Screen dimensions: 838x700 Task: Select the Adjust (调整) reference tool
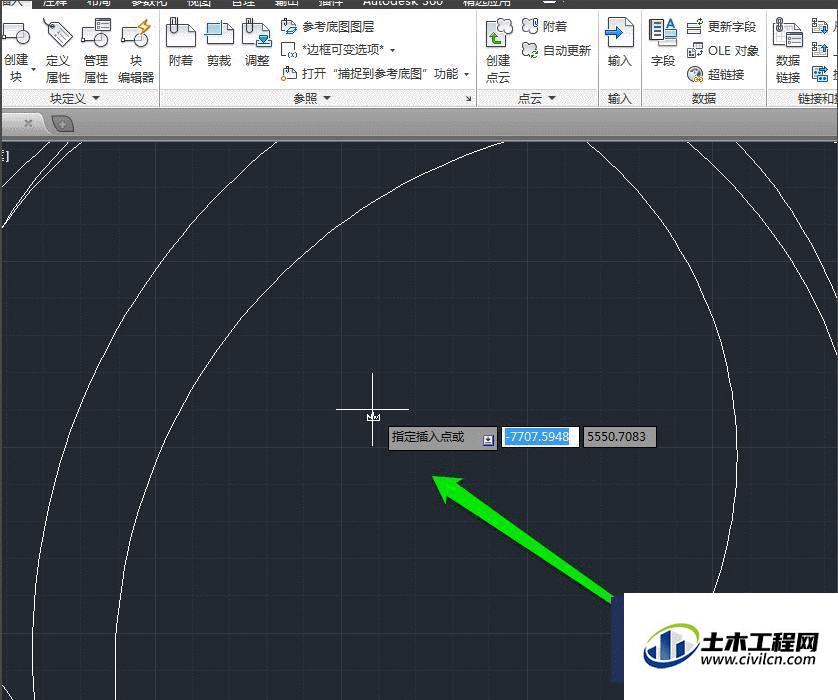(x=257, y=43)
